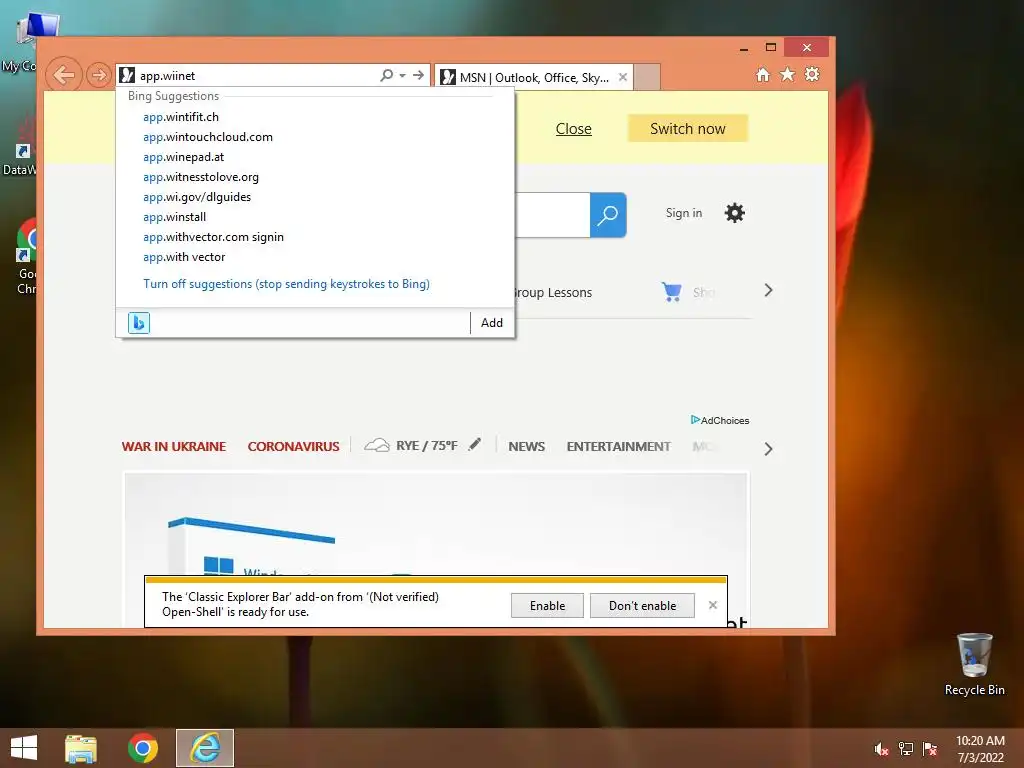The width and height of the screenshot is (1024, 768).
Task: Launch Google Chrome from taskbar
Action: pyautogui.click(x=143, y=748)
